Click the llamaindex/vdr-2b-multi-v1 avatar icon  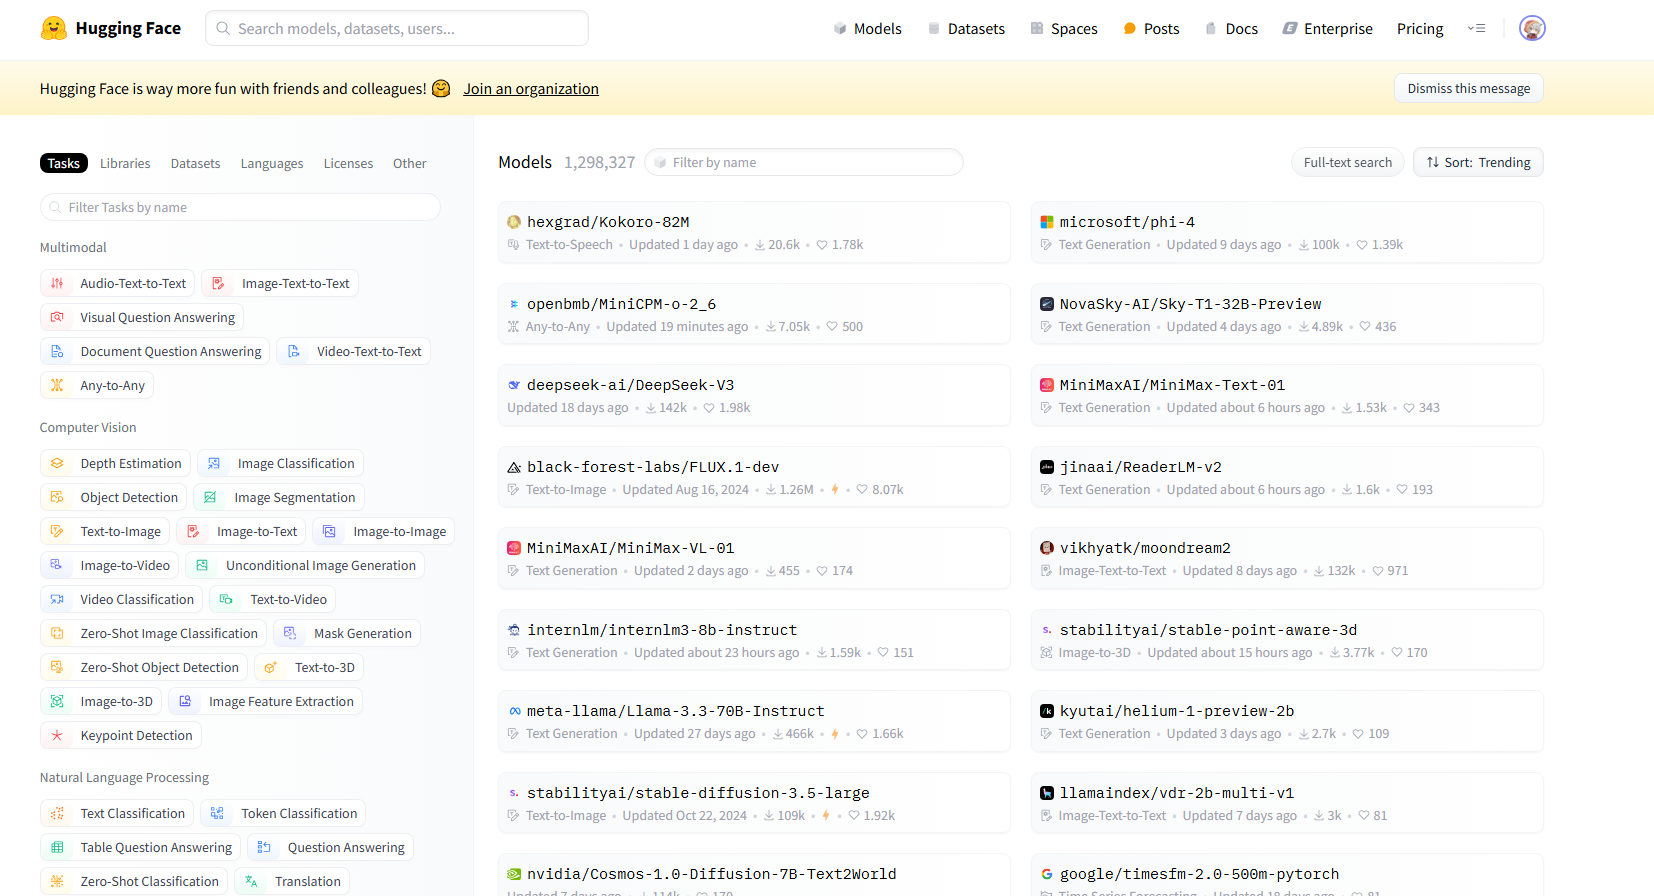(x=1047, y=793)
